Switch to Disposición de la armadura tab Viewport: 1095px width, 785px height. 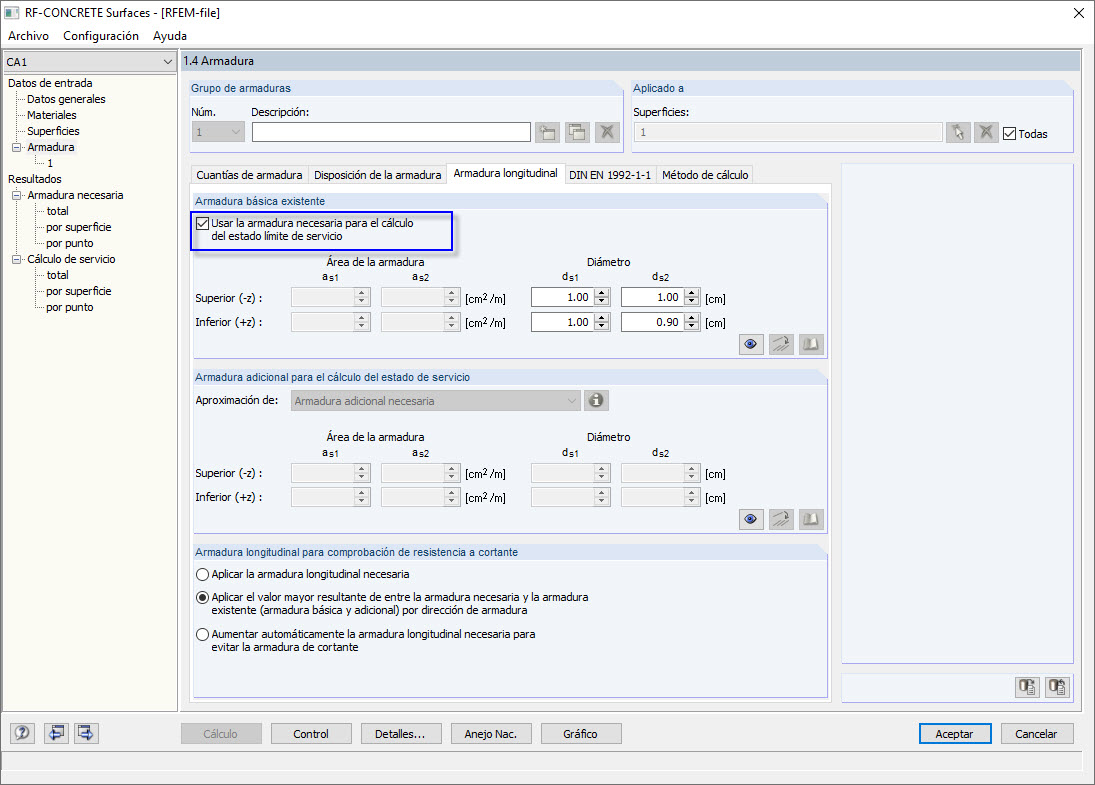click(x=377, y=175)
